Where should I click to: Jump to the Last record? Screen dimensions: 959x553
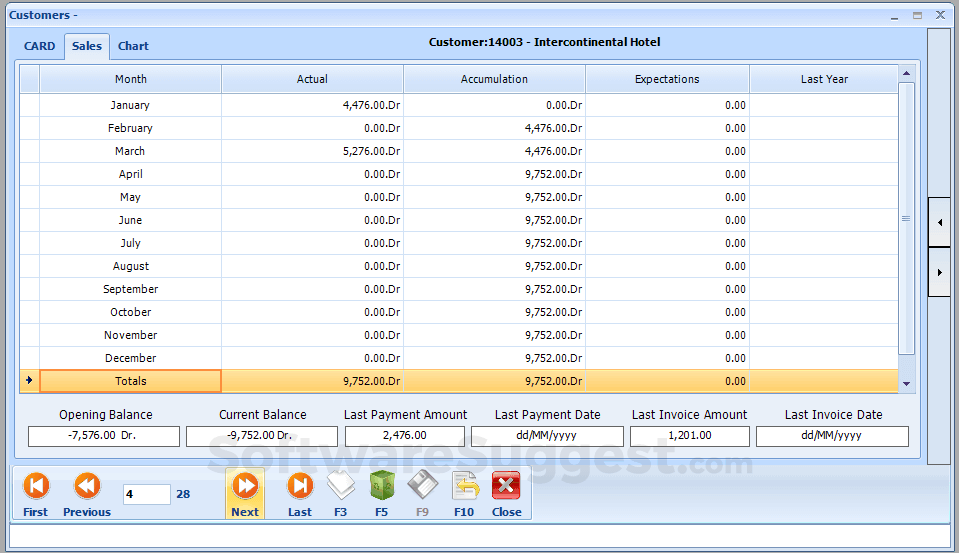[x=300, y=494]
